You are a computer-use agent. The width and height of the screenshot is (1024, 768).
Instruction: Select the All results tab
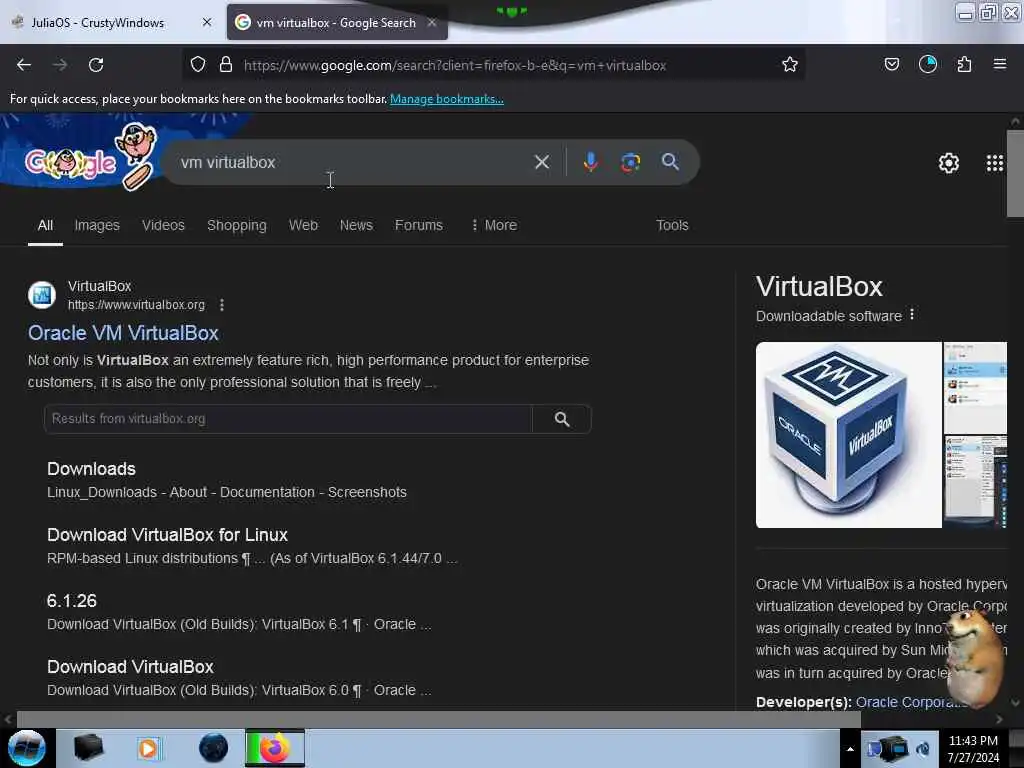45,225
